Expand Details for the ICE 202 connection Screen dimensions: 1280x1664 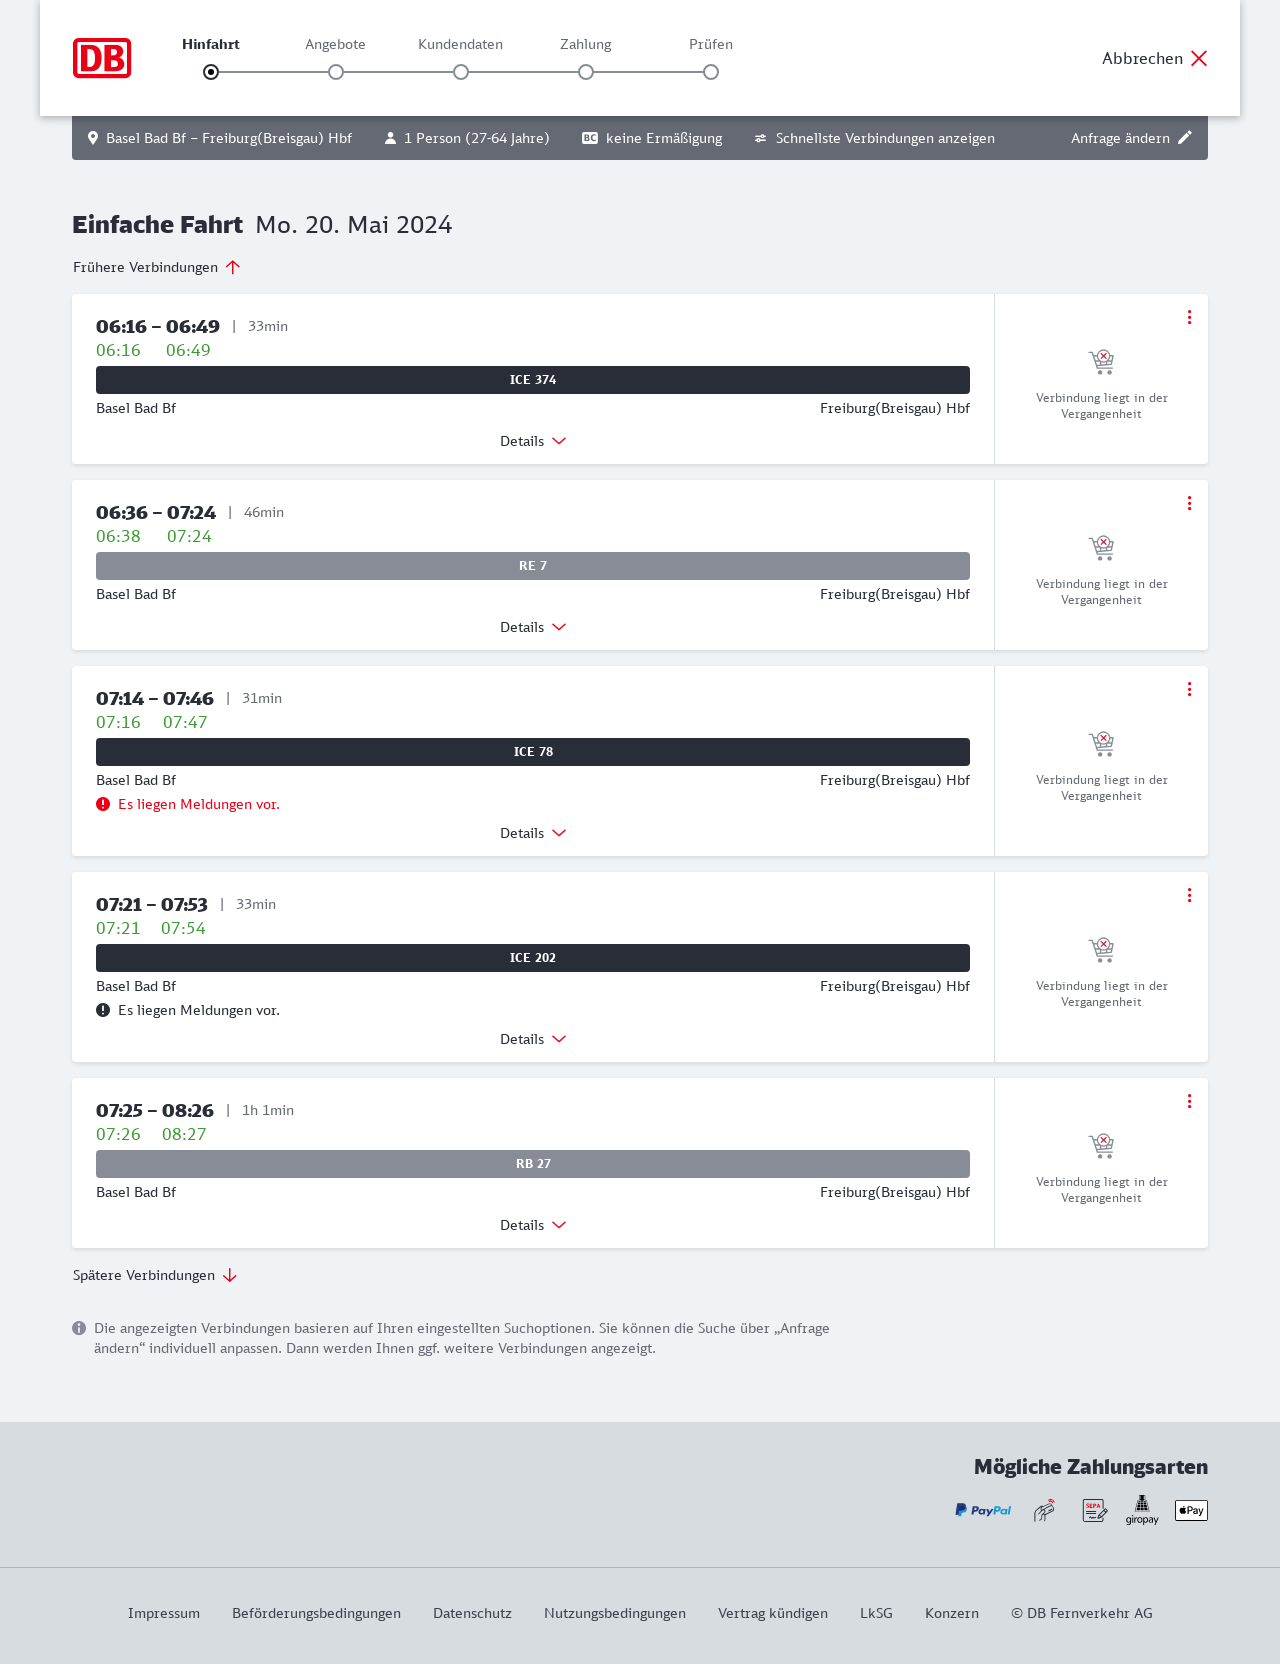[x=533, y=1039]
